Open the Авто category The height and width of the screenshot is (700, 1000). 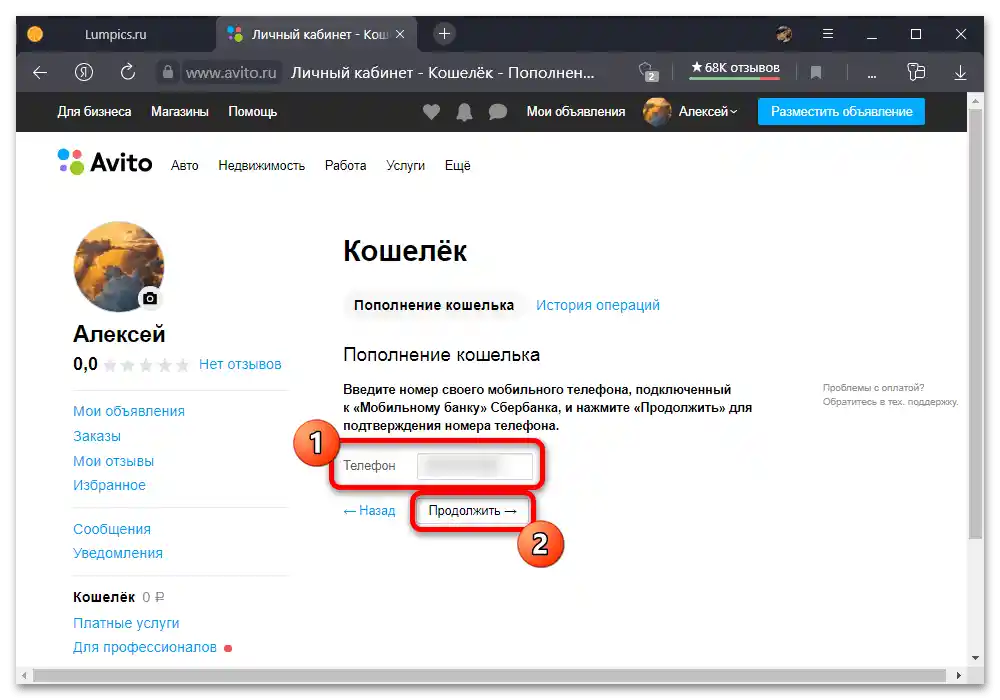coord(184,166)
